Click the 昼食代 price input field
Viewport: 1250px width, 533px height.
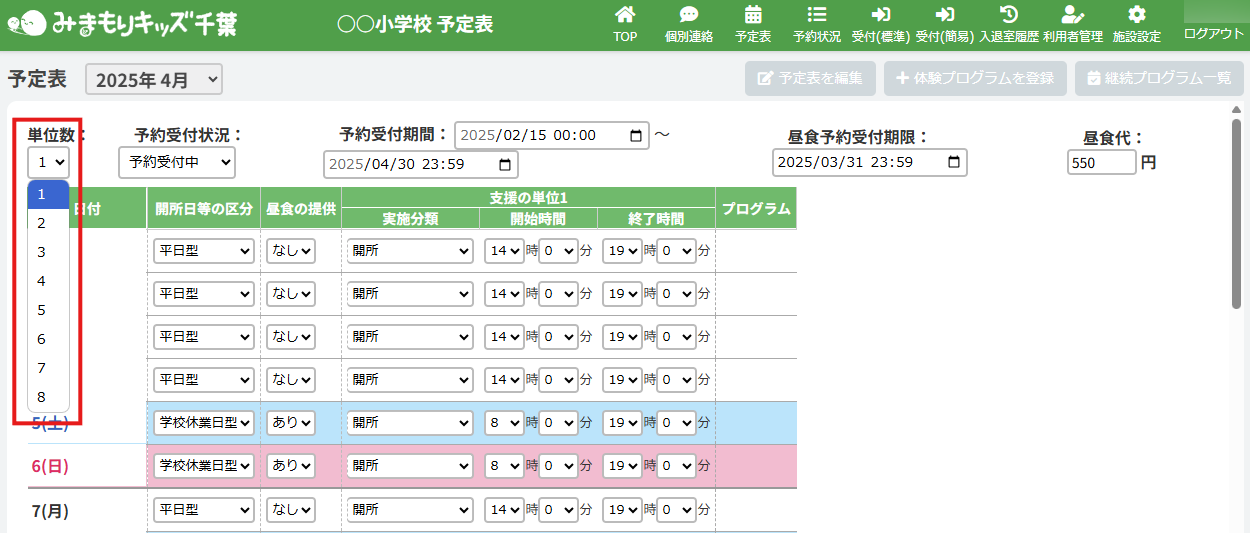[x=1101, y=162]
